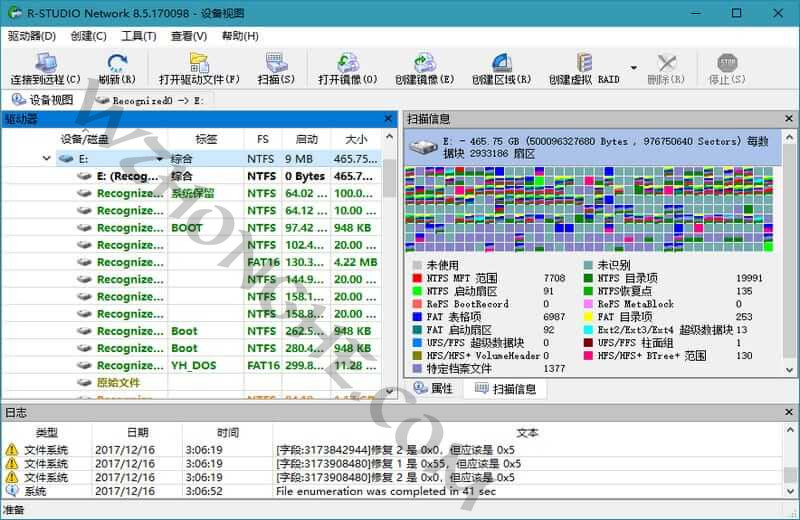Click the HFS/HFS+ BTree+ 范围 pink swatch
This screenshot has width=800, height=520.
pyautogui.click(x=588, y=355)
